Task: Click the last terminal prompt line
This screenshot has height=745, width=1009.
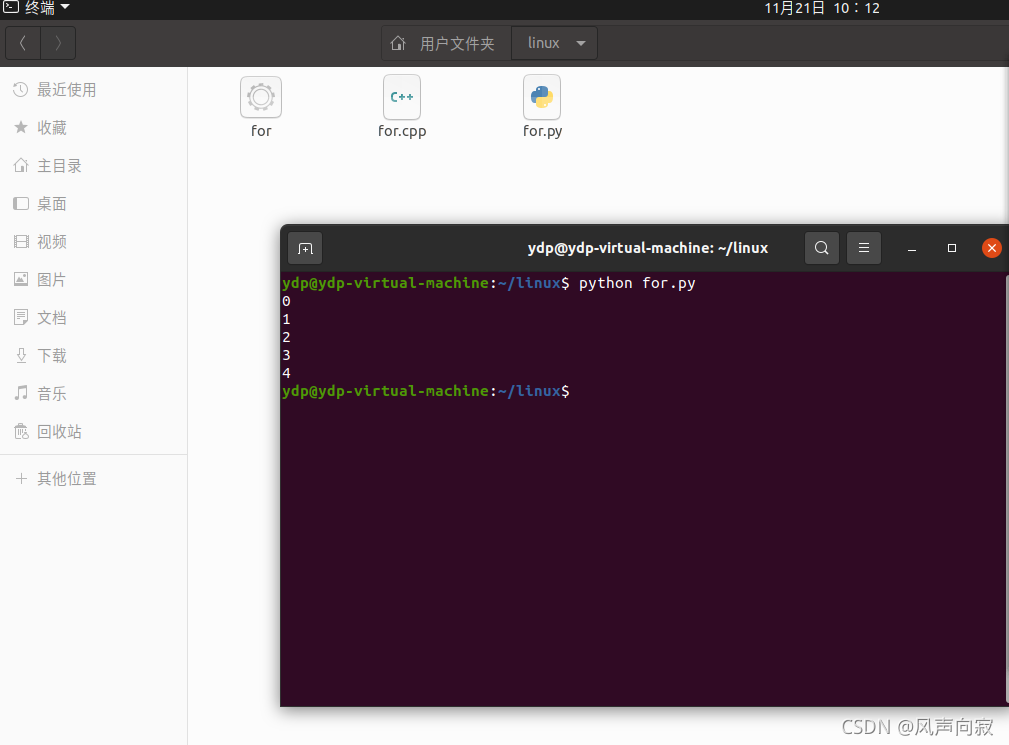Action: [x=425, y=391]
